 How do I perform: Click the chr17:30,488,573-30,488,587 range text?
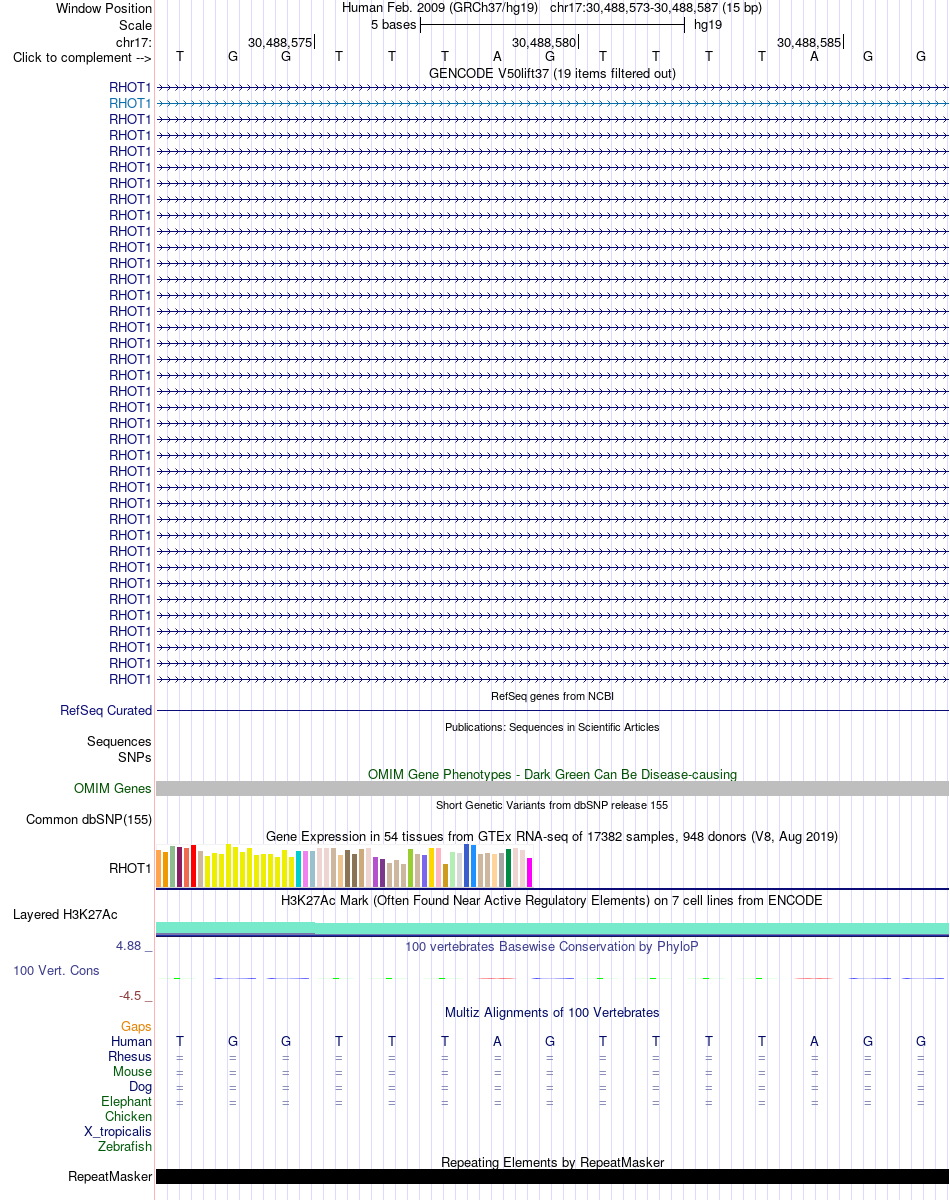point(656,8)
